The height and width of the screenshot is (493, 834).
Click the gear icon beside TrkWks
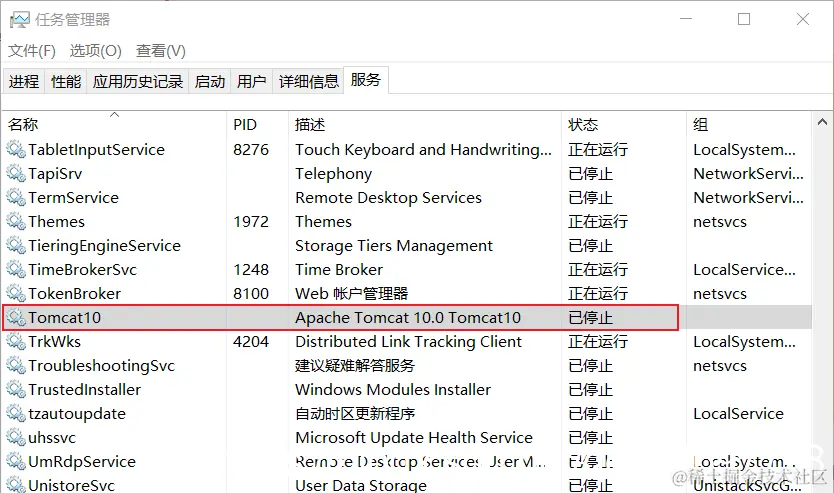[16, 341]
